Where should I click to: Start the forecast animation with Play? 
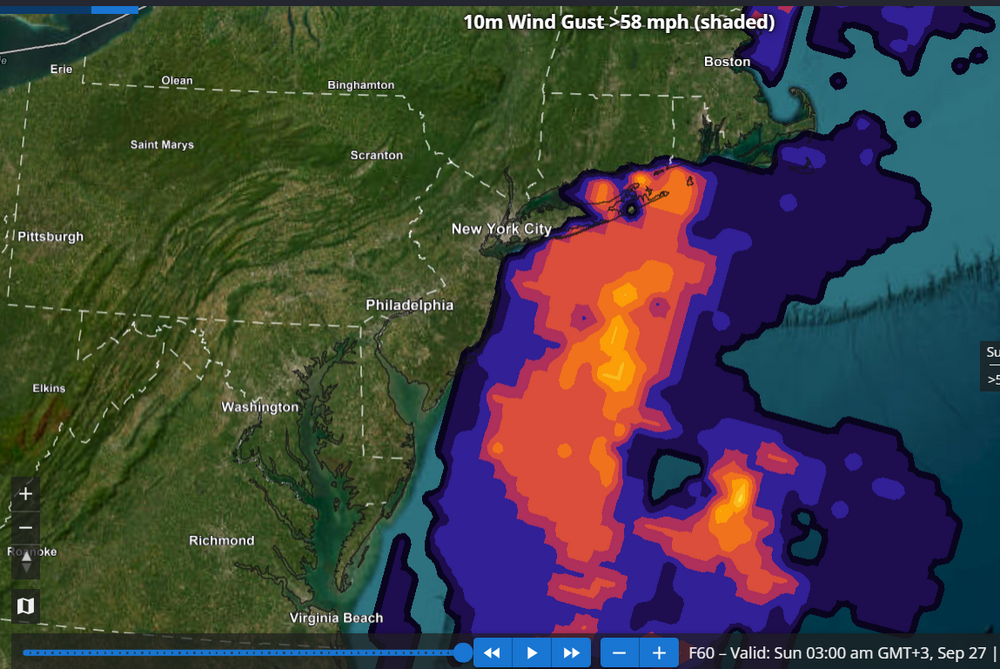(x=532, y=652)
